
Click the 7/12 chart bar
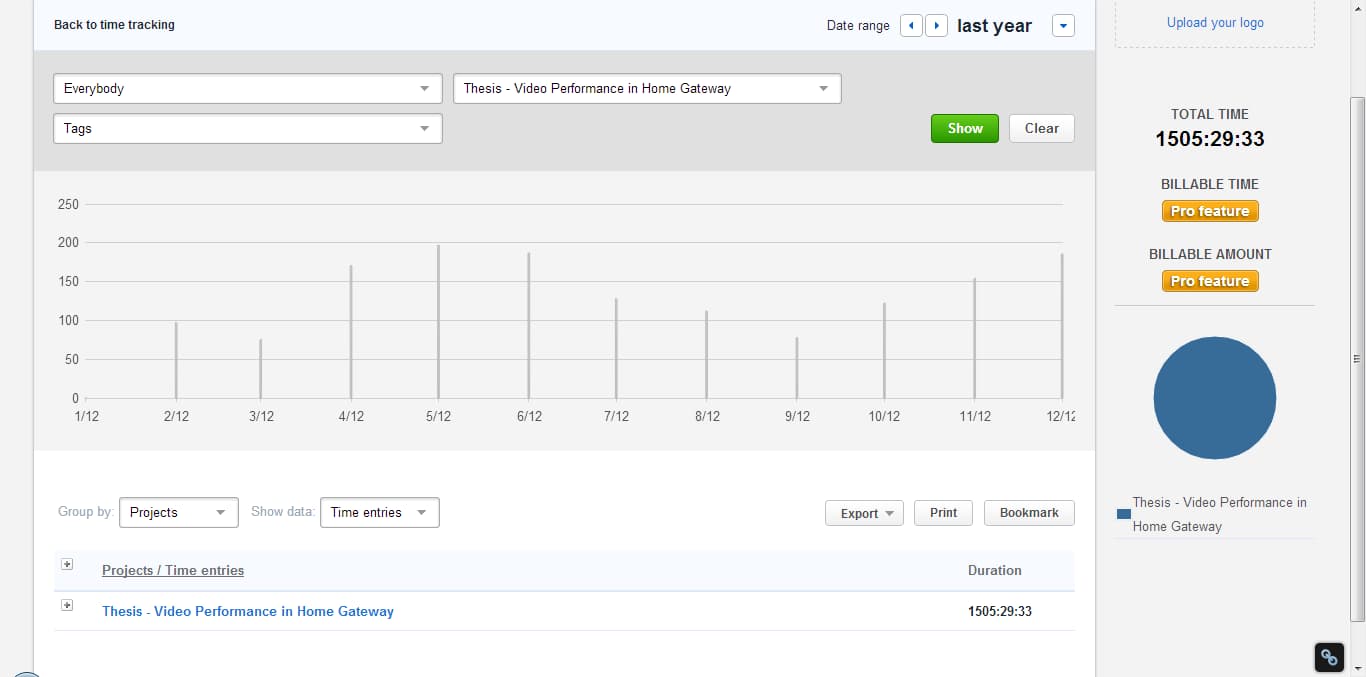[616, 348]
